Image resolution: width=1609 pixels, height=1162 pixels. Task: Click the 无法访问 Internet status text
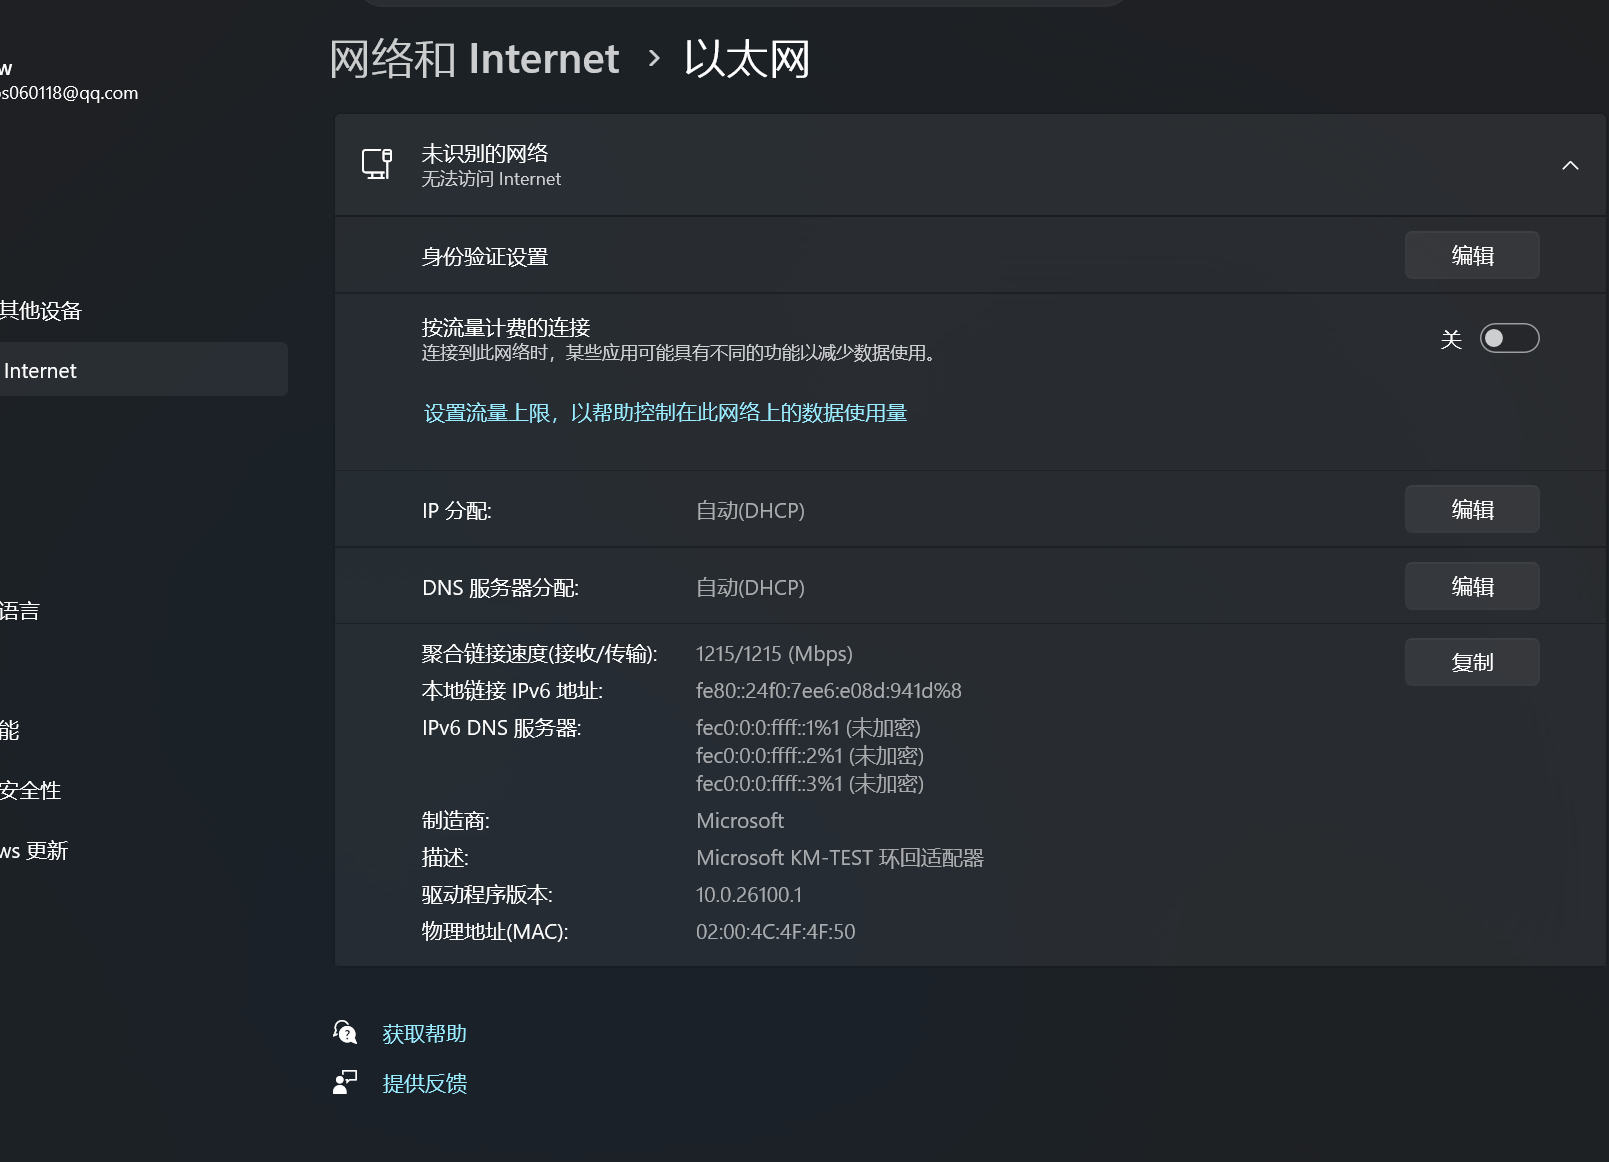point(491,179)
